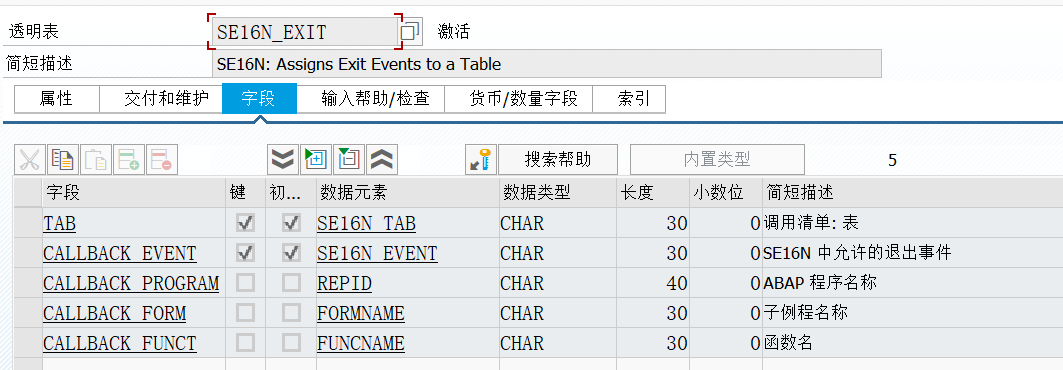This screenshot has width=1063, height=370.
Task: Select the 字段 tab
Action: [260, 99]
